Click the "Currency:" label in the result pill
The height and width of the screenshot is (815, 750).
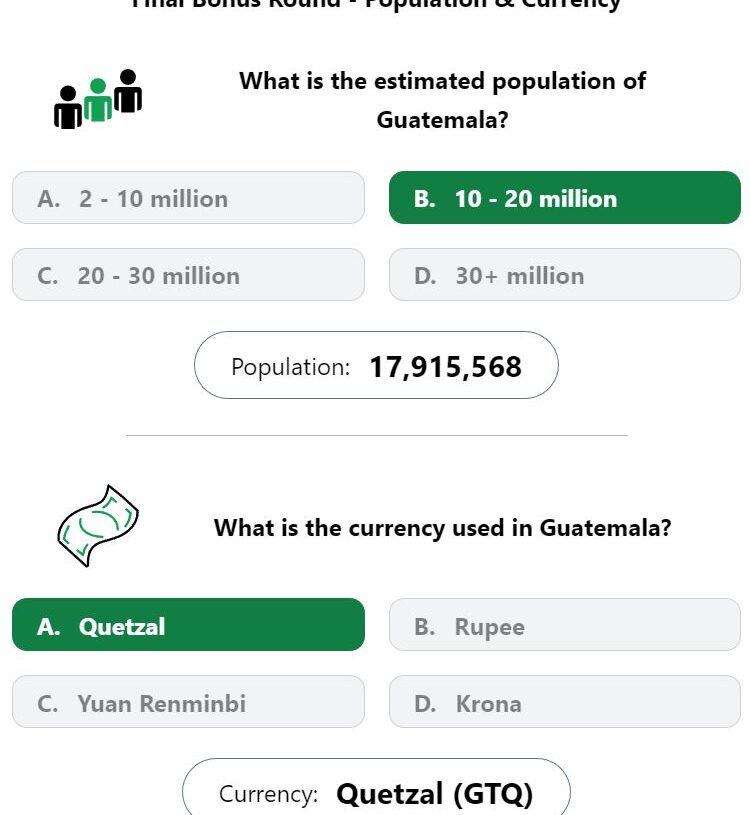click(x=268, y=794)
